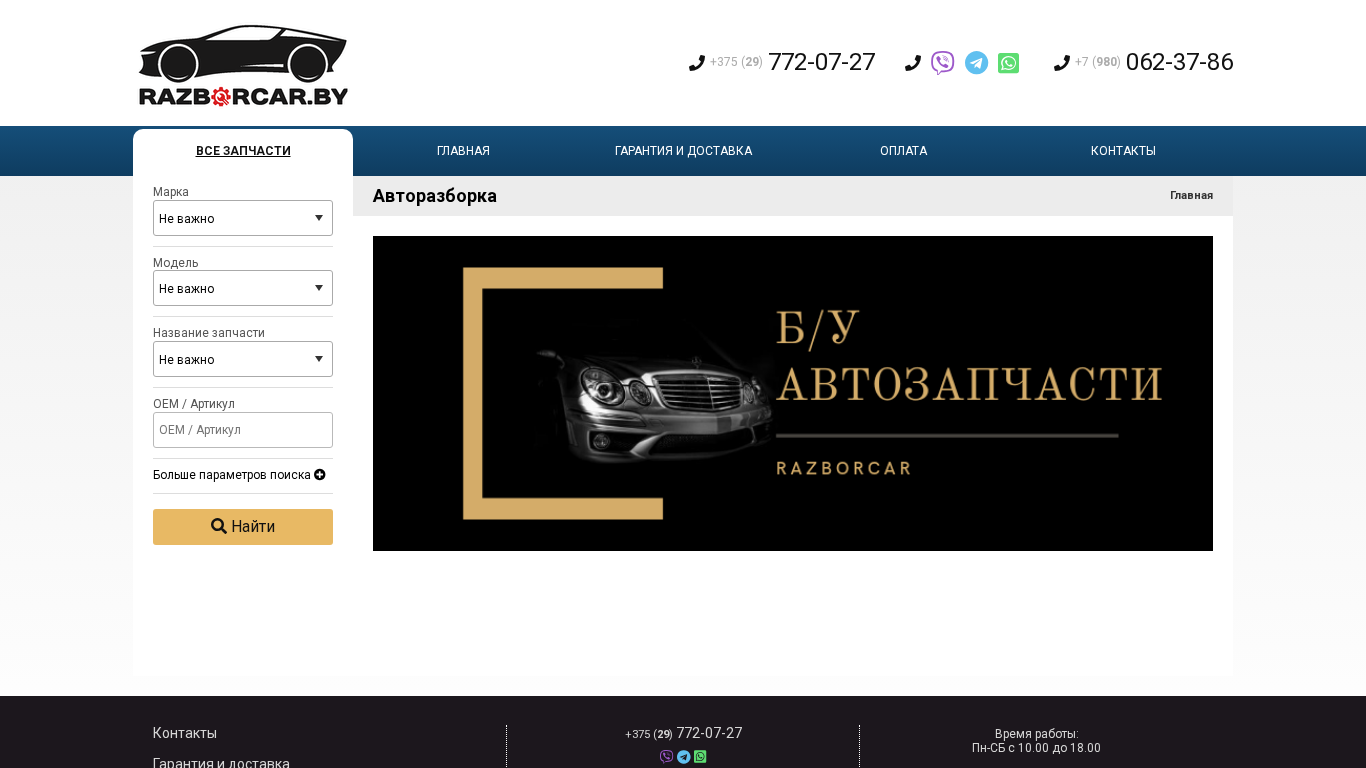
Task: Open WhatsApp chat icon in header
Action: [1008, 63]
